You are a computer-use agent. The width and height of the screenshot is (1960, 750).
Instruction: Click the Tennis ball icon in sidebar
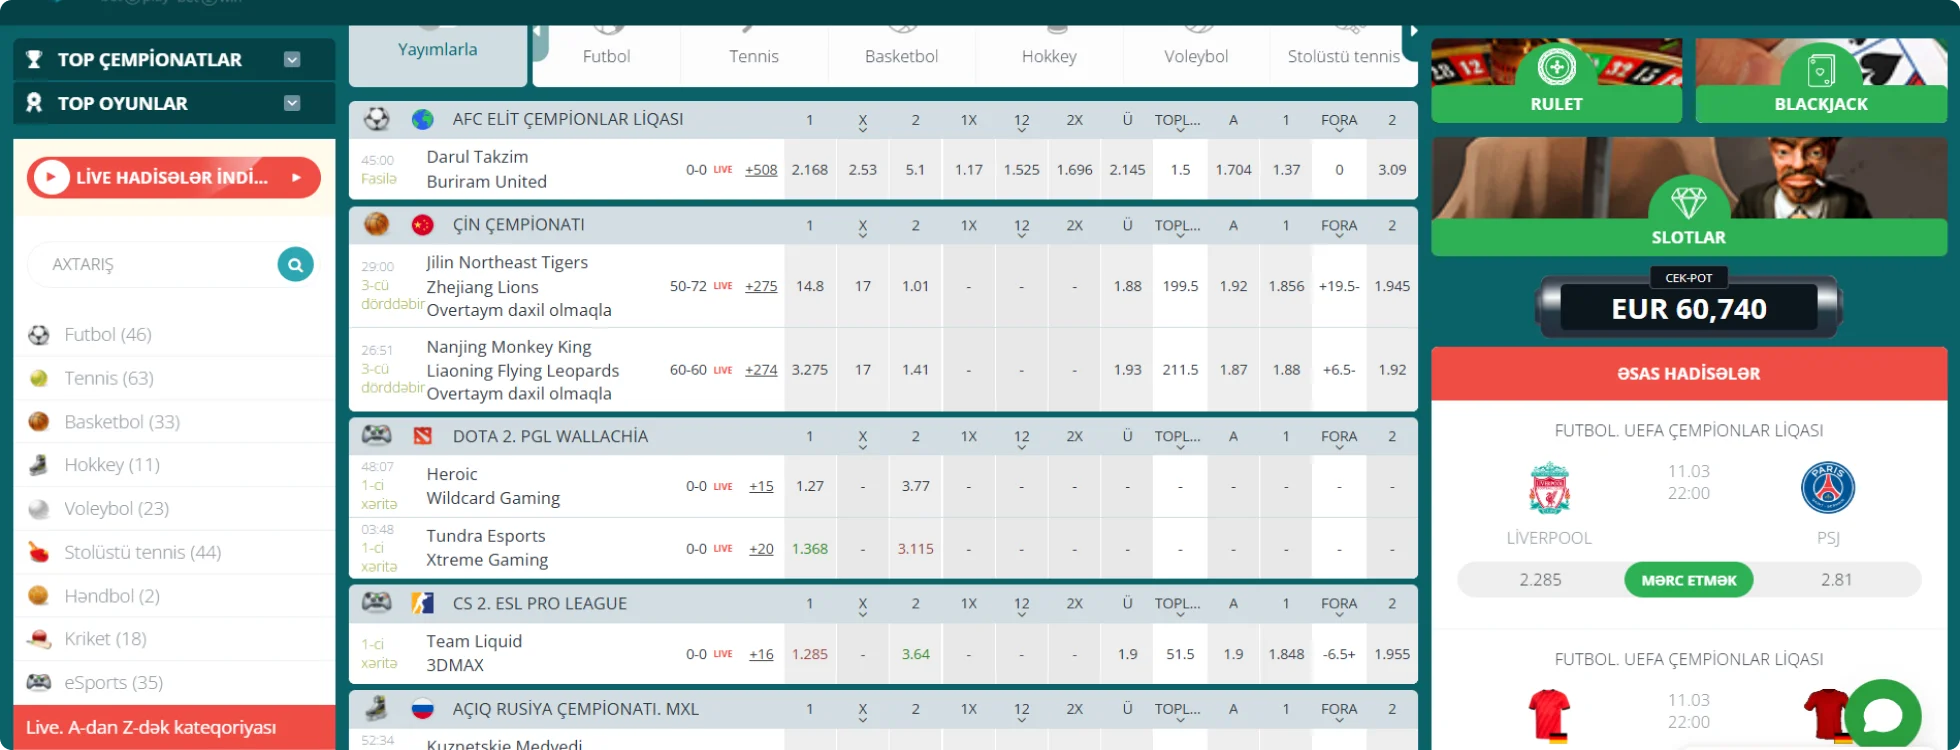pos(39,378)
